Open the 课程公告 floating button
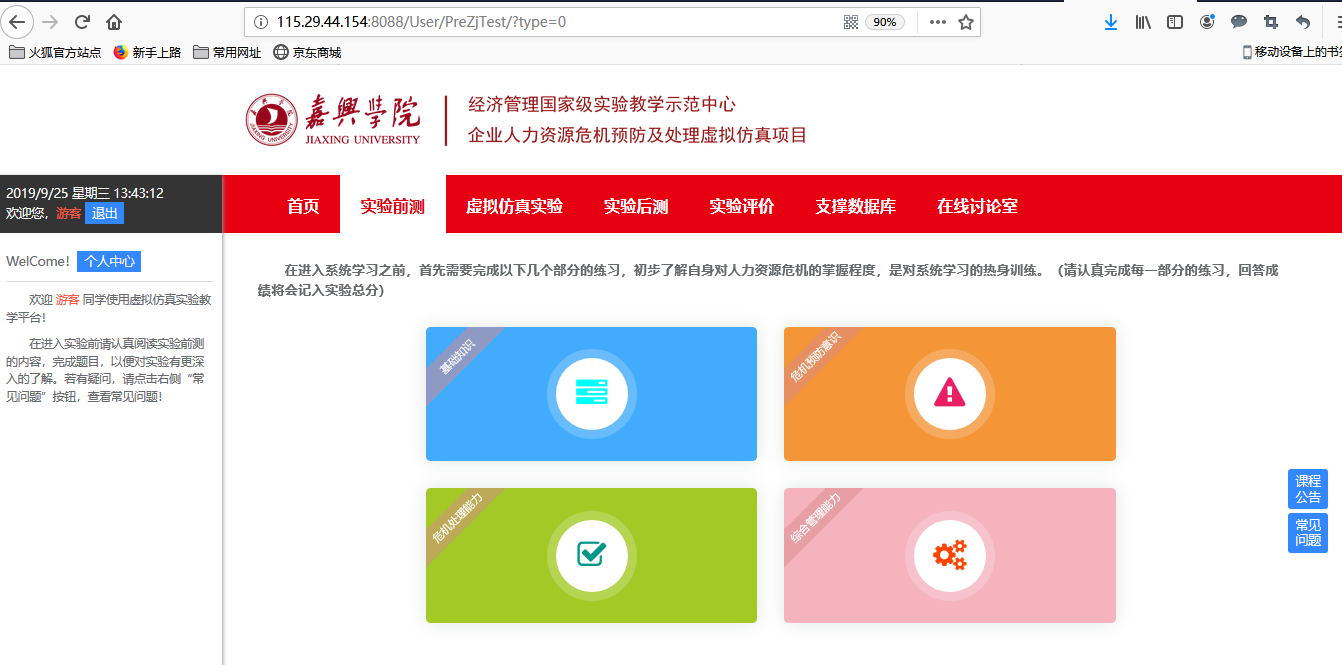 1308,489
